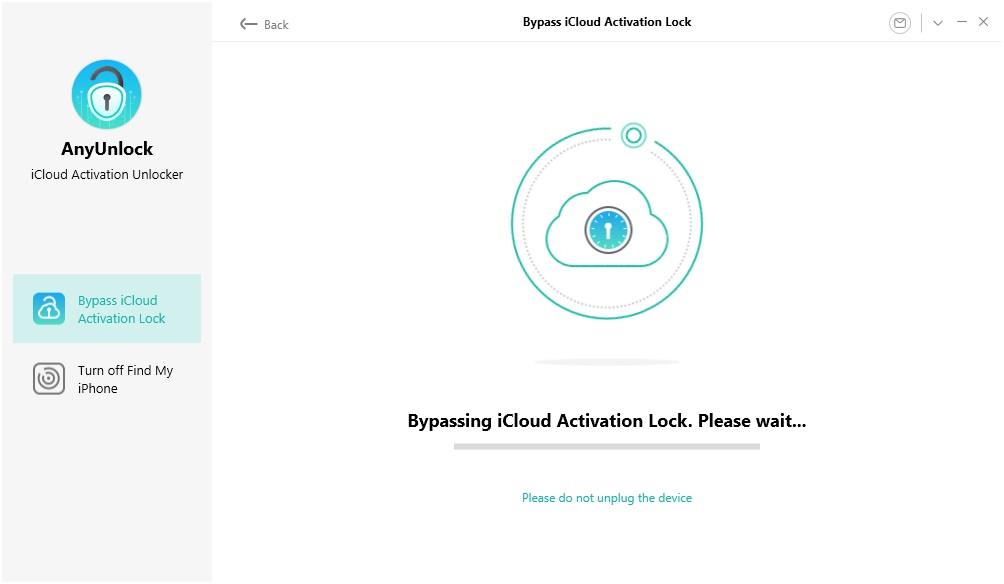Viewport: 1004px width, 584px height.
Task: Select the Bypass iCloud Activation Lock sidebar entry
Action: (x=107, y=308)
